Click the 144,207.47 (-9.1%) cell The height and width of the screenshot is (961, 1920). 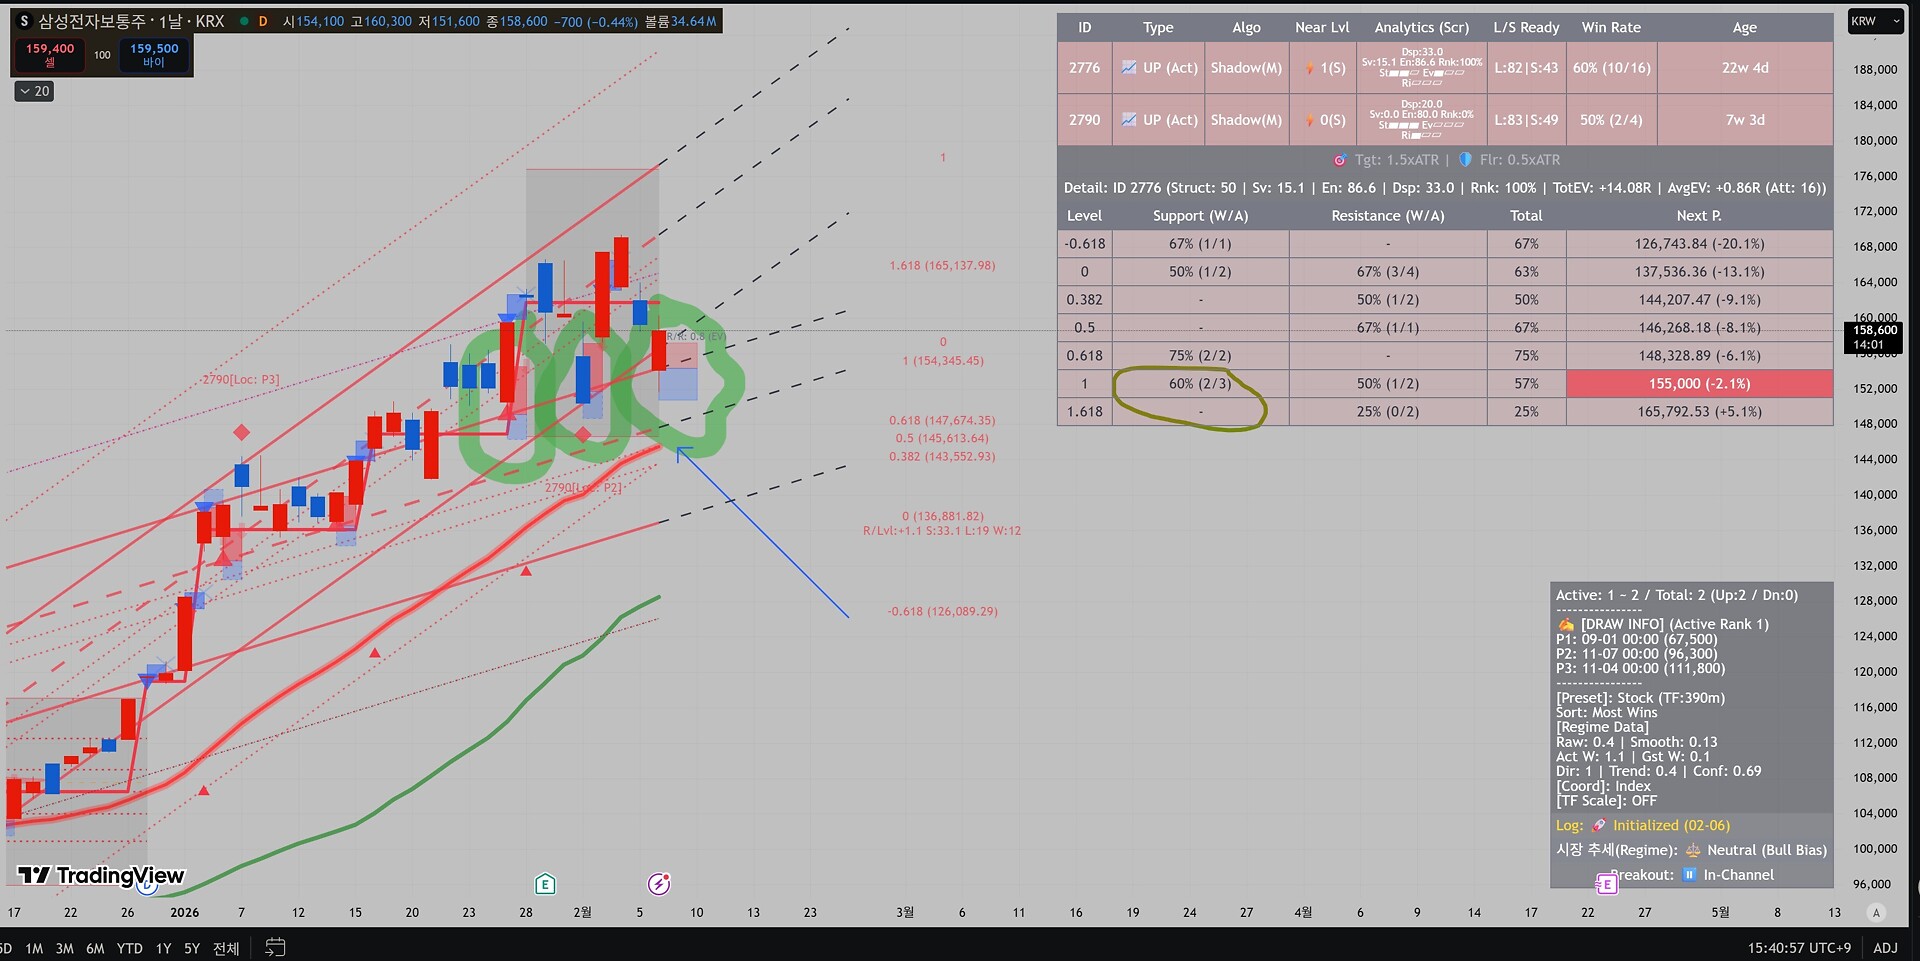pyautogui.click(x=1700, y=300)
